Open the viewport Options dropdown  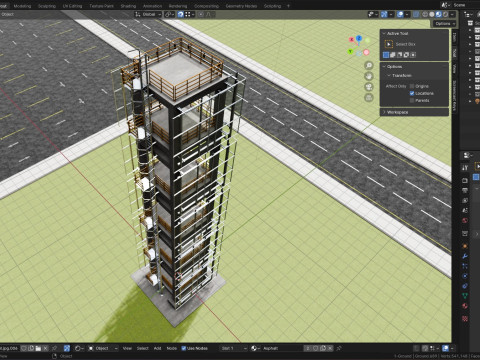444,24
